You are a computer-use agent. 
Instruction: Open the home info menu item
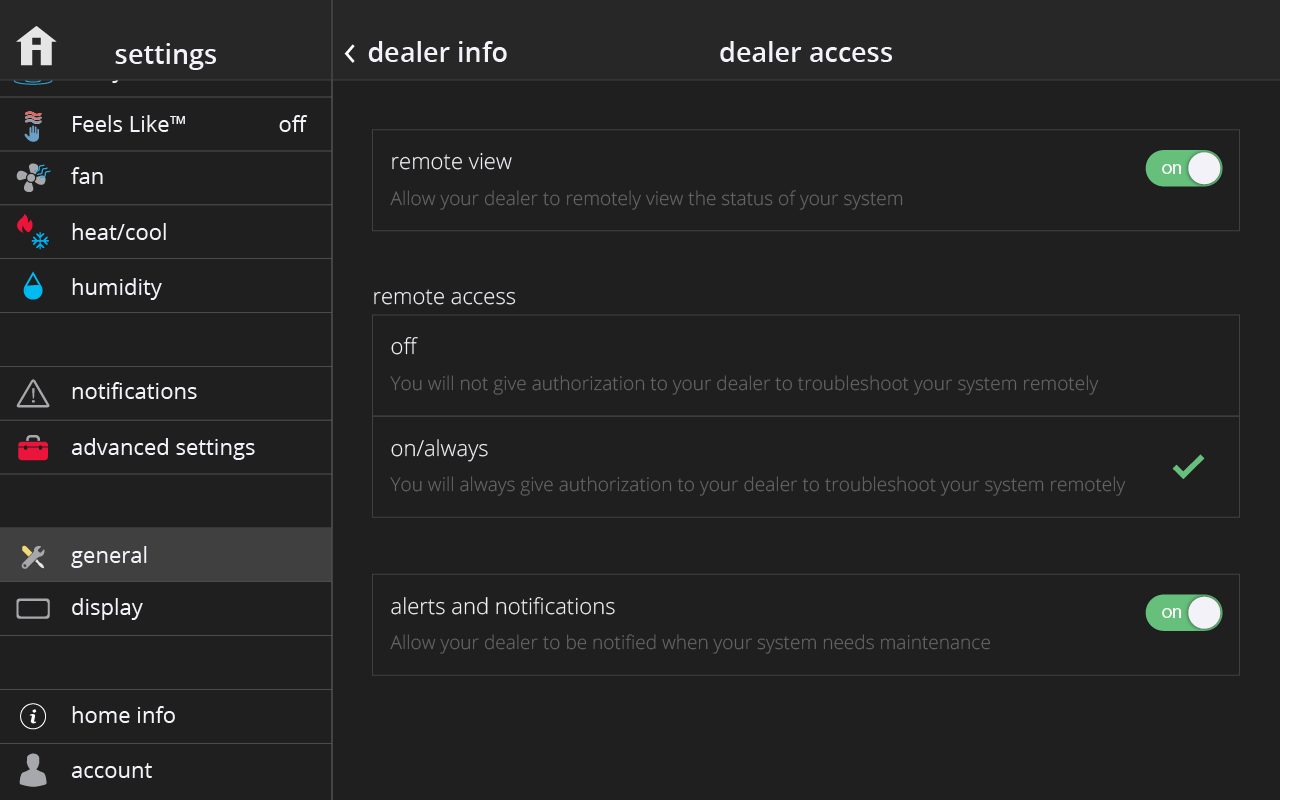click(x=123, y=716)
